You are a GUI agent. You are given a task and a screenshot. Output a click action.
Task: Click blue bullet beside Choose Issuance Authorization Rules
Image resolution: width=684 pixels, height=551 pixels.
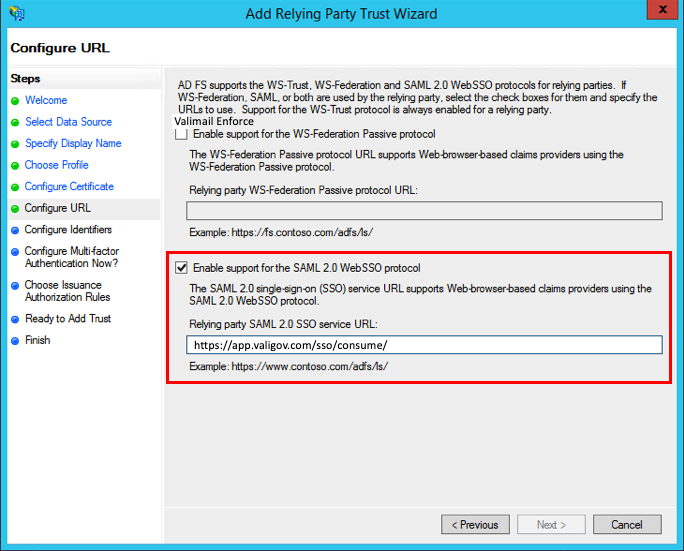coord(15,286)
